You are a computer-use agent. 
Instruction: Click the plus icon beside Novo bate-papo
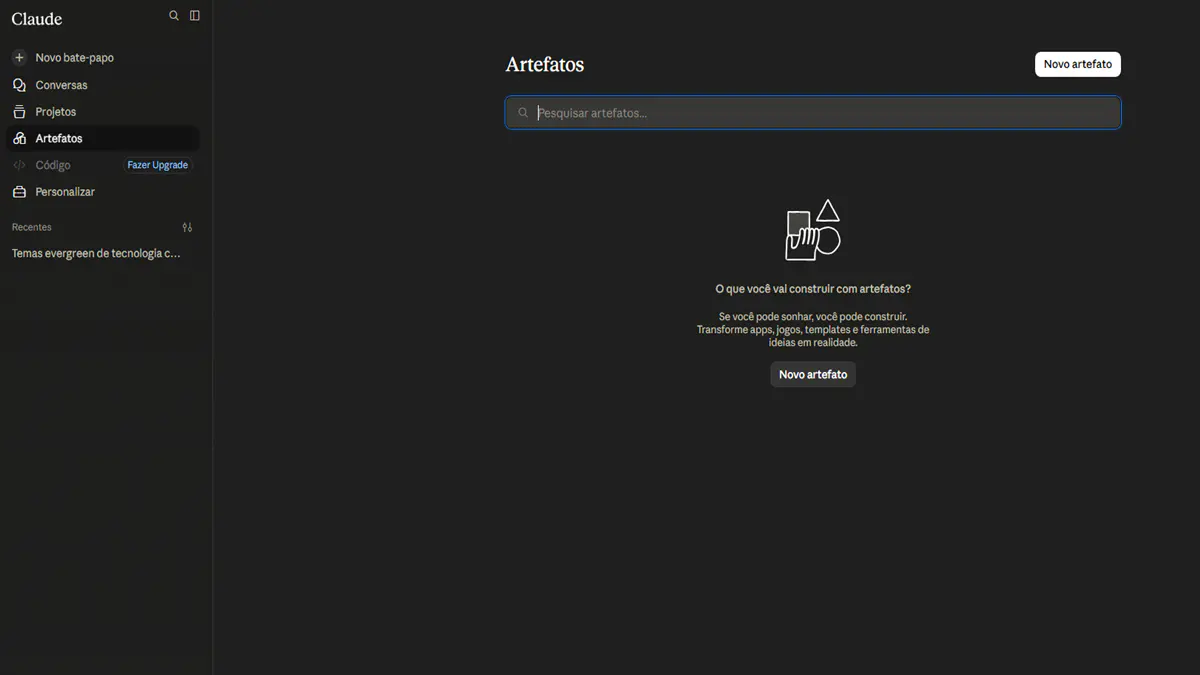click(x=19, y=58)
